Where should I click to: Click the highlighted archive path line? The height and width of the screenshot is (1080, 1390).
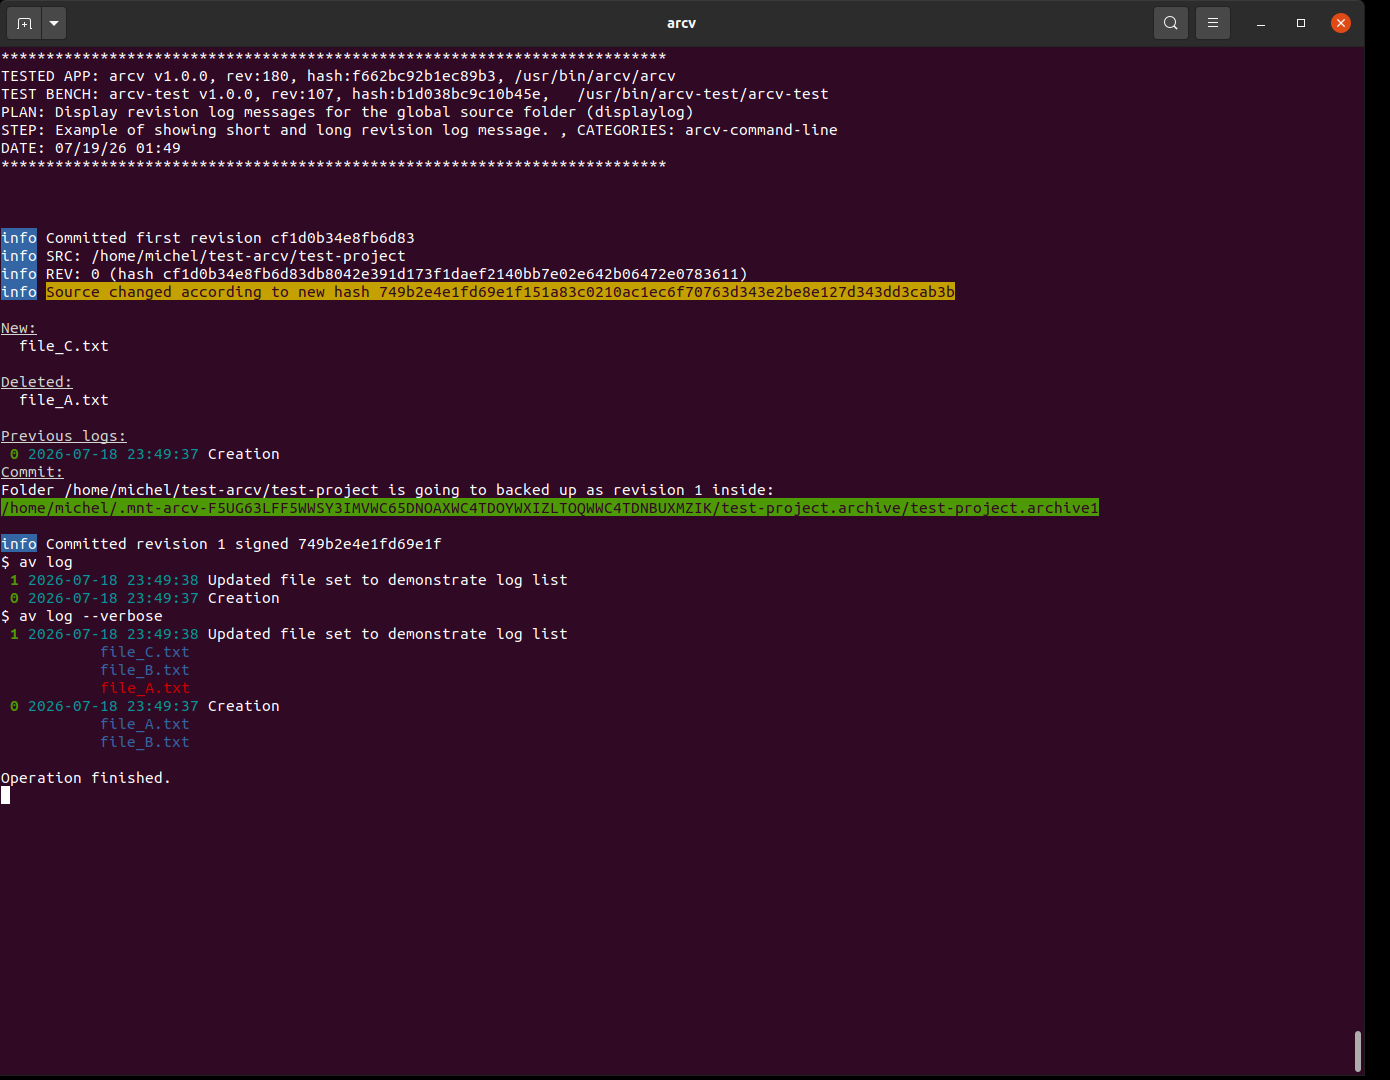[550, 508]
